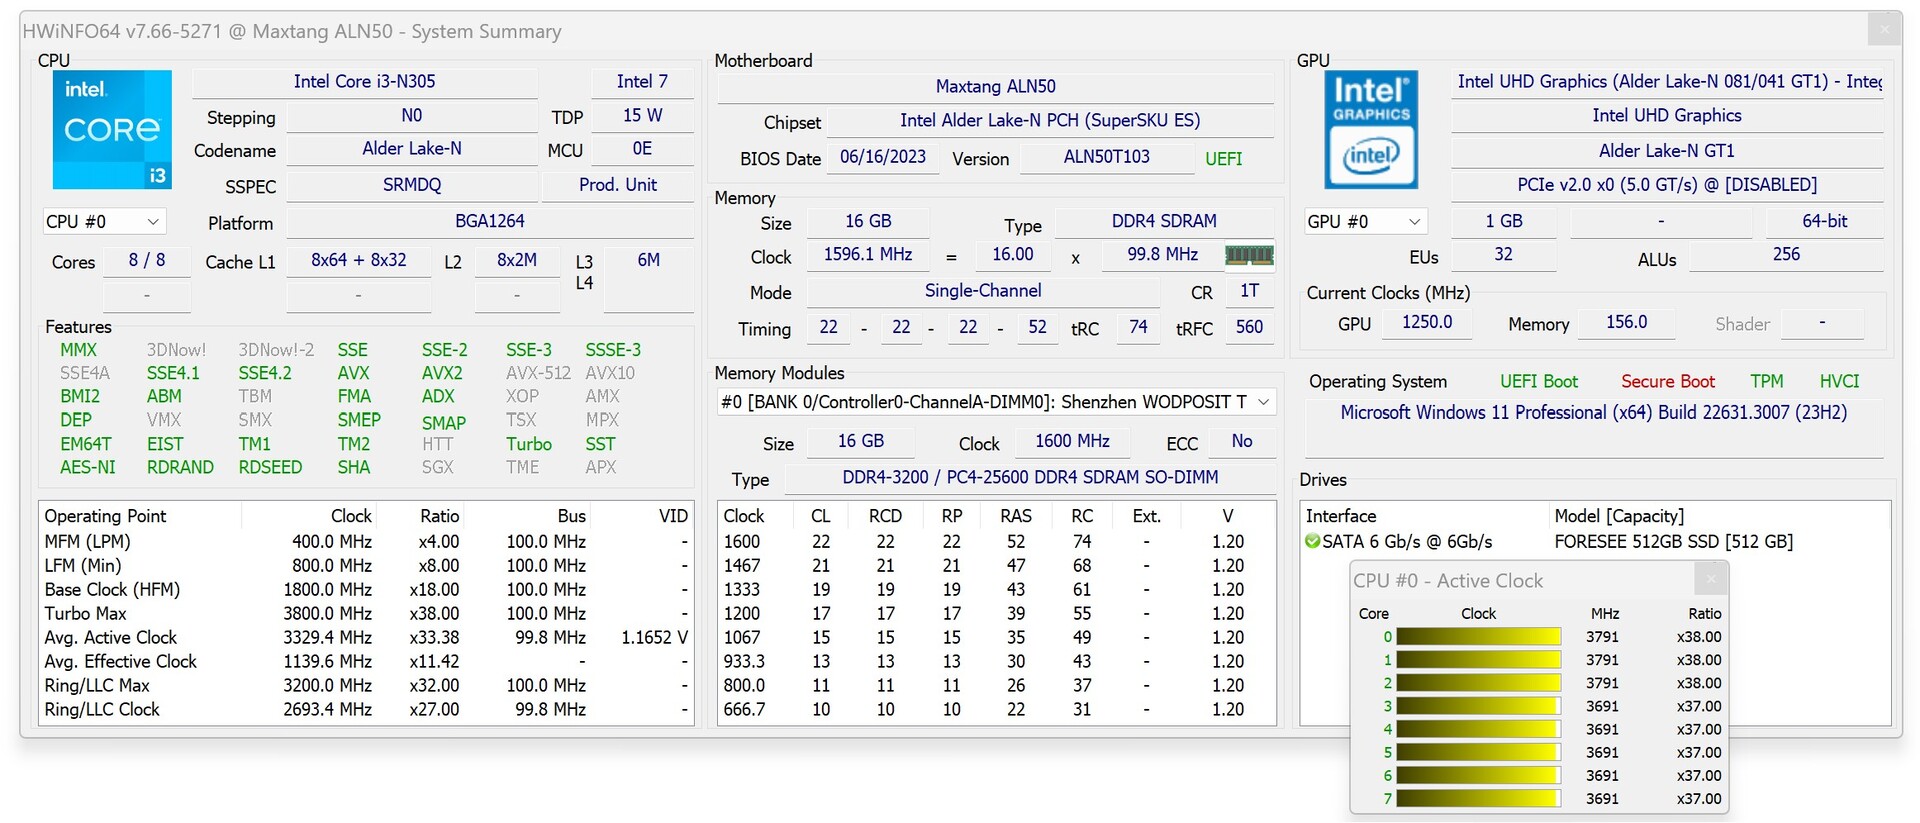The image size is (1920, 823).
Task: Click the Intel Graphics GPU logo
Action: [x=1370, y=131]
